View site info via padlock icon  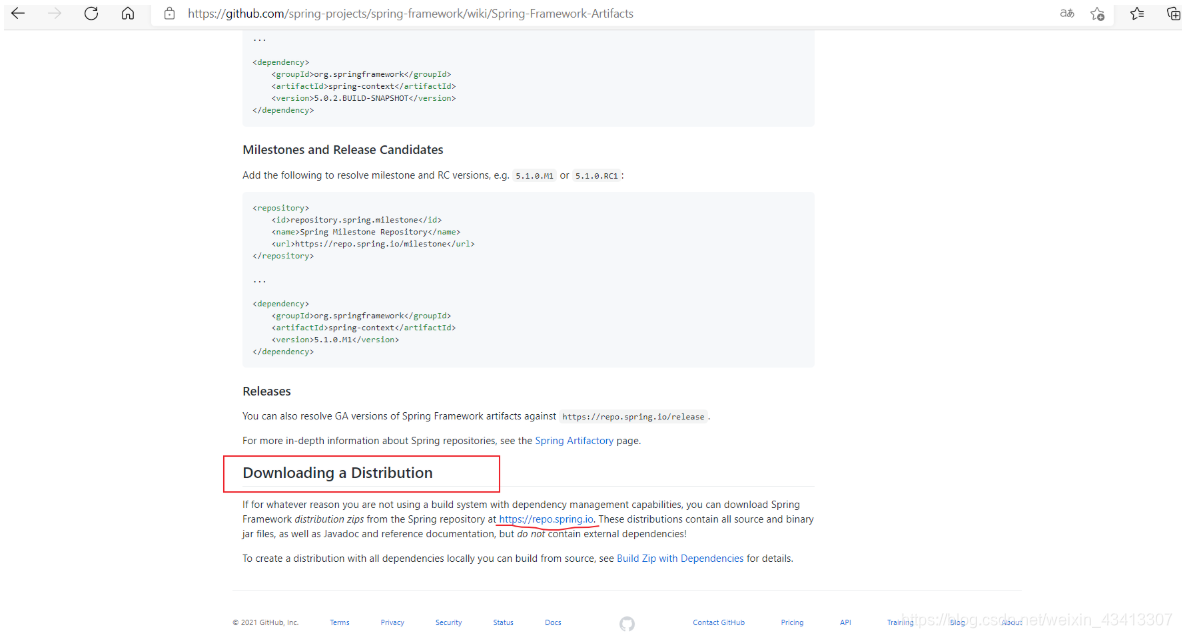coord(170,14)
